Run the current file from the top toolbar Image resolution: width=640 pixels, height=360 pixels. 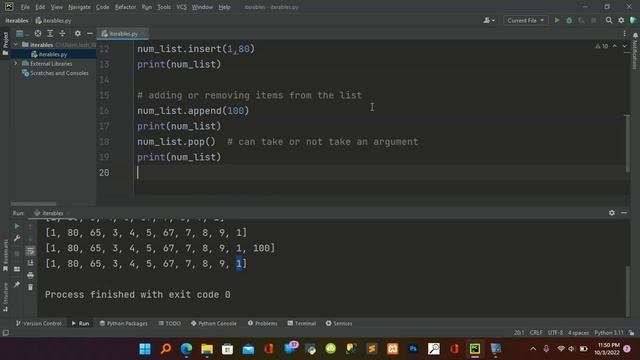(x=557, y=20)
